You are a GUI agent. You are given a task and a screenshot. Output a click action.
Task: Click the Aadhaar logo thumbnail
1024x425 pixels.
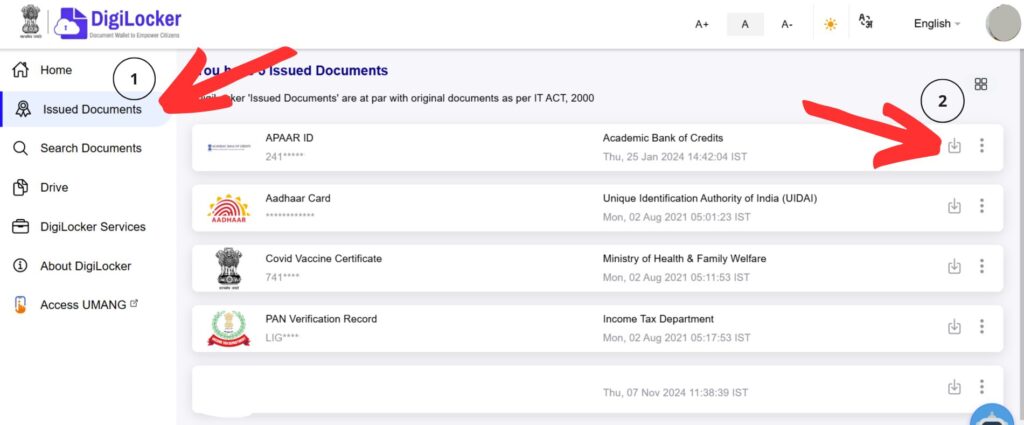click(229, 208)
